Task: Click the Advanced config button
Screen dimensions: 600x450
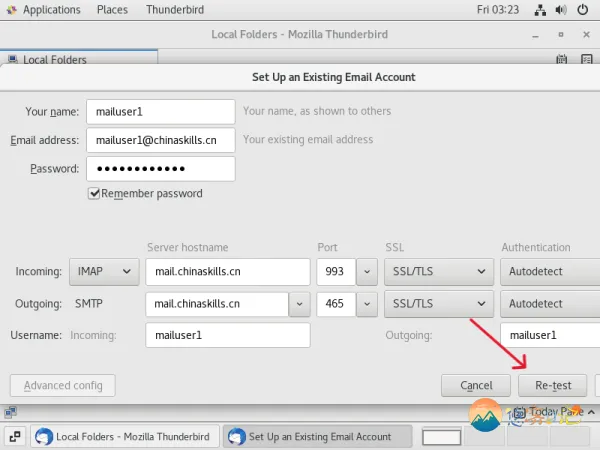Action: (62, 385)
